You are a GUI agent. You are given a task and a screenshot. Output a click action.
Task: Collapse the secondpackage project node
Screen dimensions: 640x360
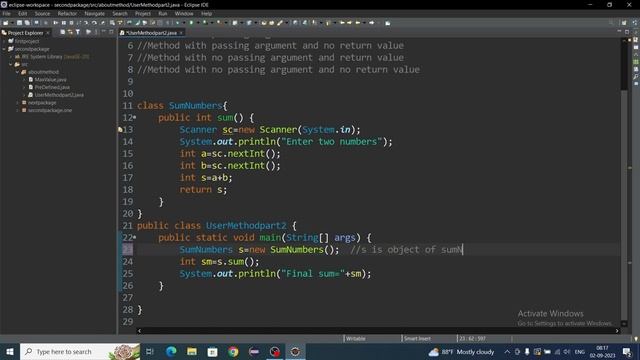[4, 49]
